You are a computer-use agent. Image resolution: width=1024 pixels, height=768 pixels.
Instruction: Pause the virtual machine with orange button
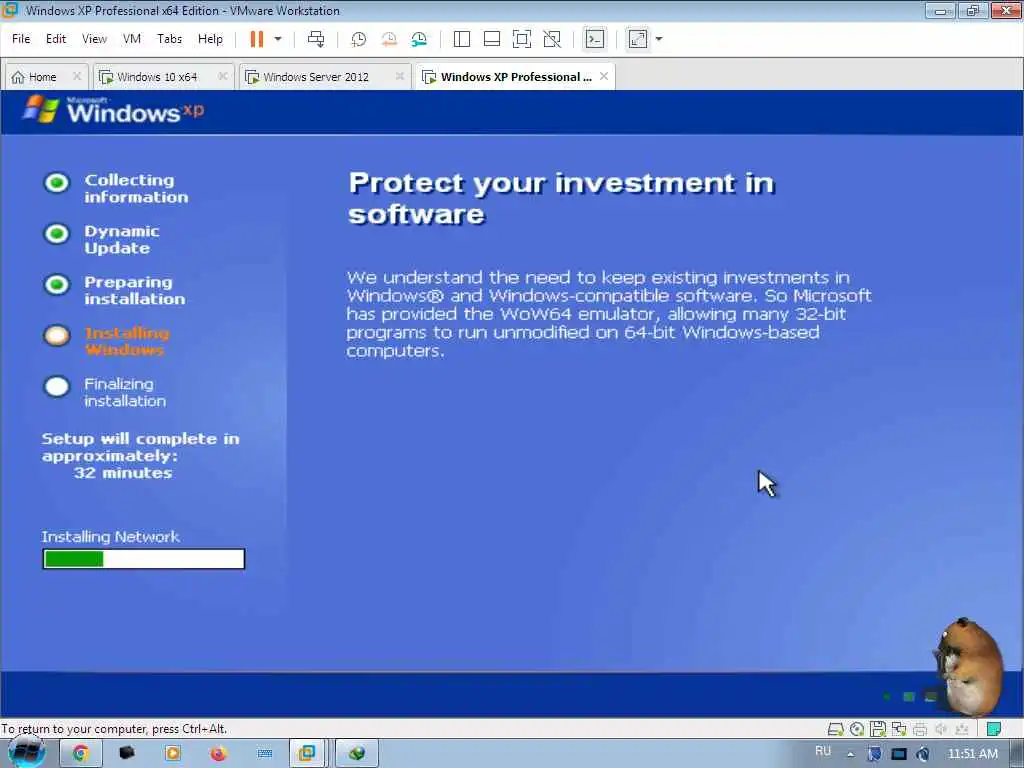257,39
